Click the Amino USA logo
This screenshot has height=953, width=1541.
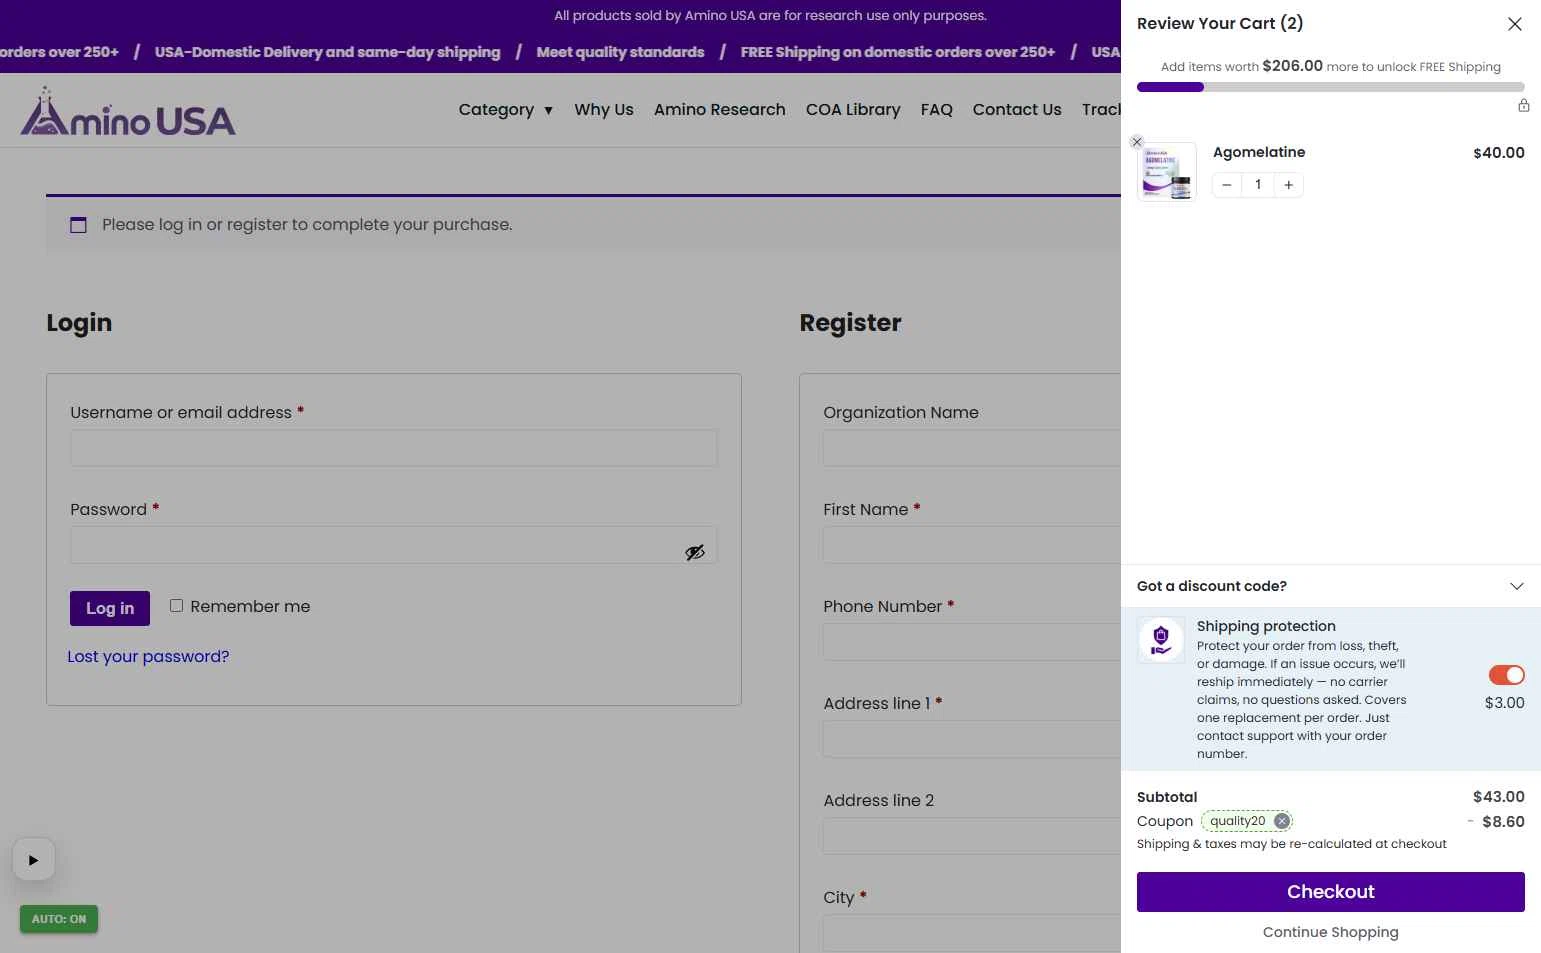pyautogui.click(x=128, y=112)
